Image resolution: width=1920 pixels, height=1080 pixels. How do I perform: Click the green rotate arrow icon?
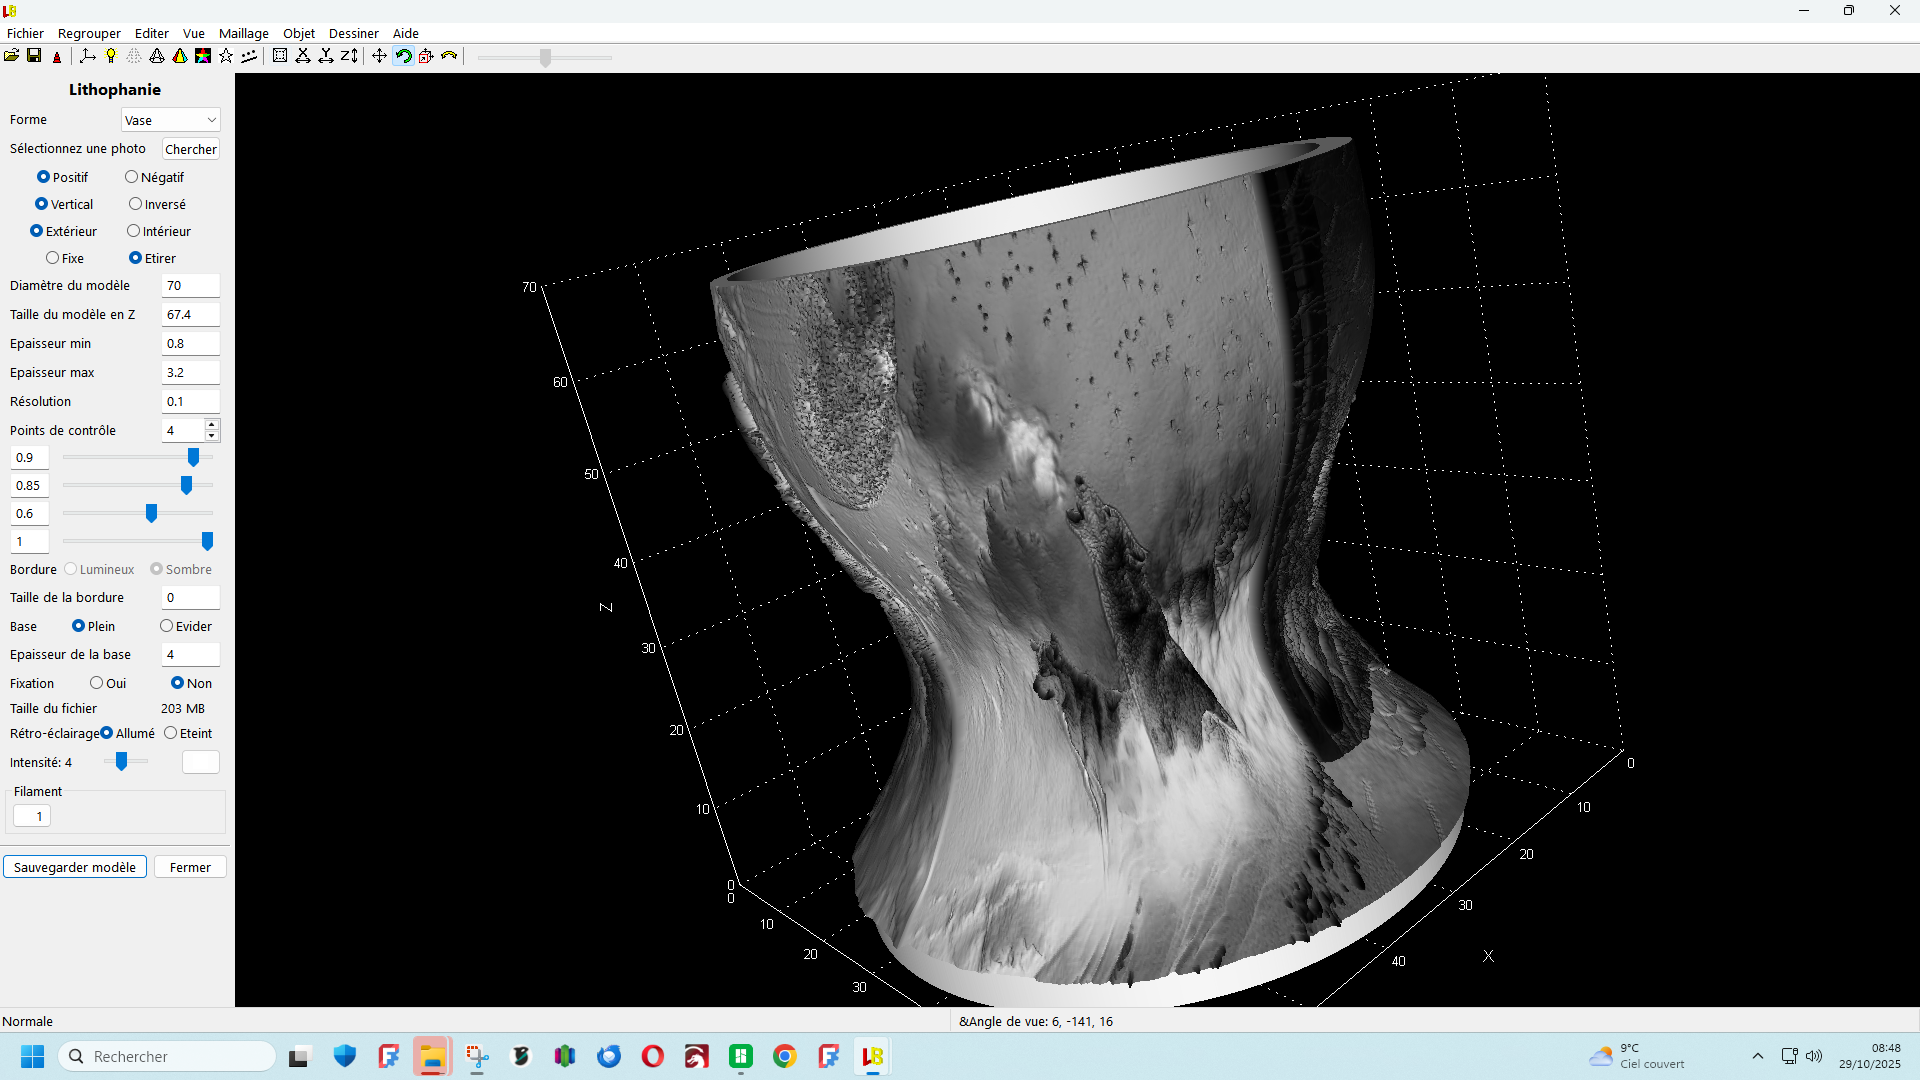[x=403, y=56]
